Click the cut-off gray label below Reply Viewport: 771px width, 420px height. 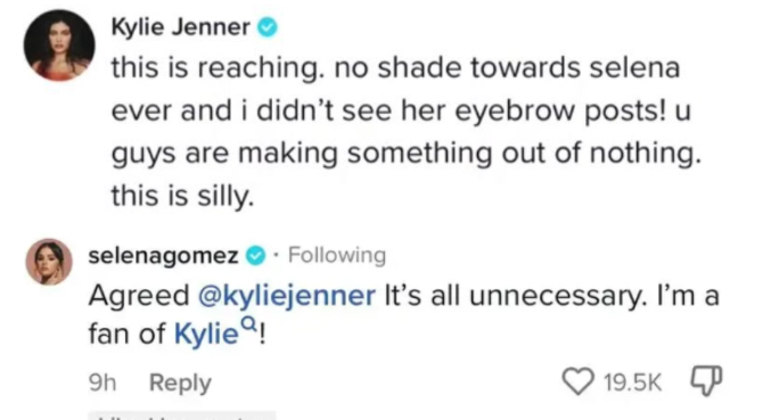coord(180,414)
